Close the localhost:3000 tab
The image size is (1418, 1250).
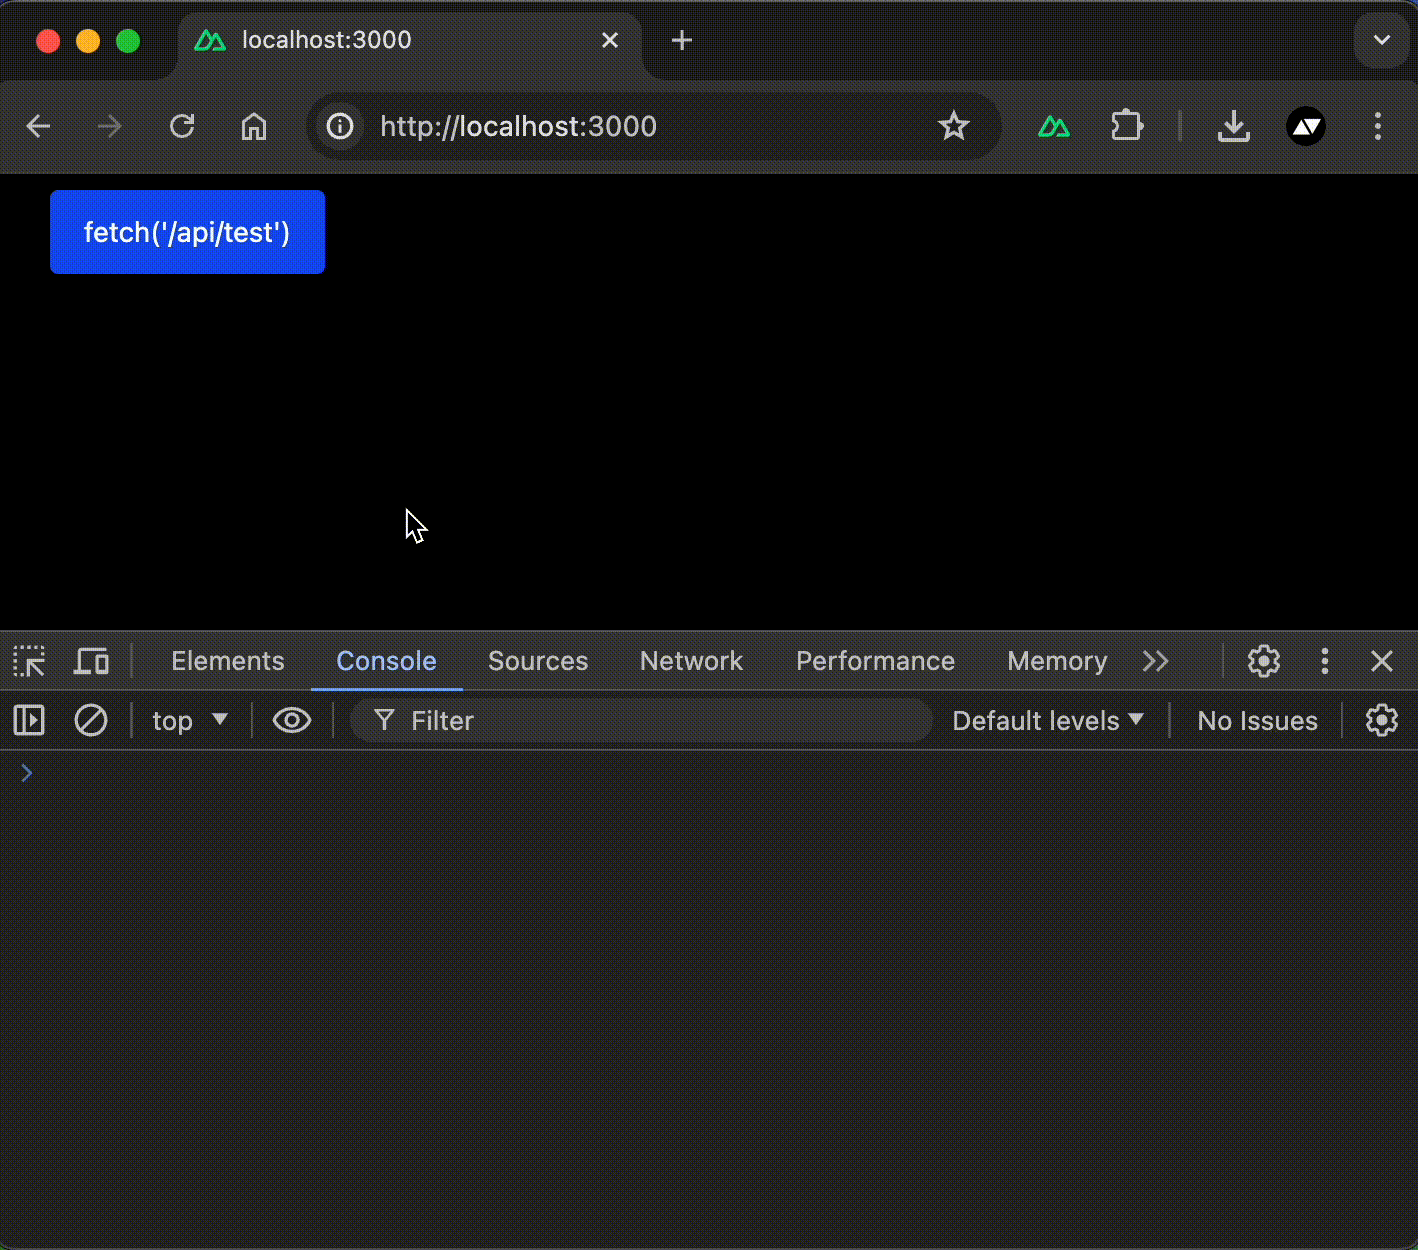610,40
